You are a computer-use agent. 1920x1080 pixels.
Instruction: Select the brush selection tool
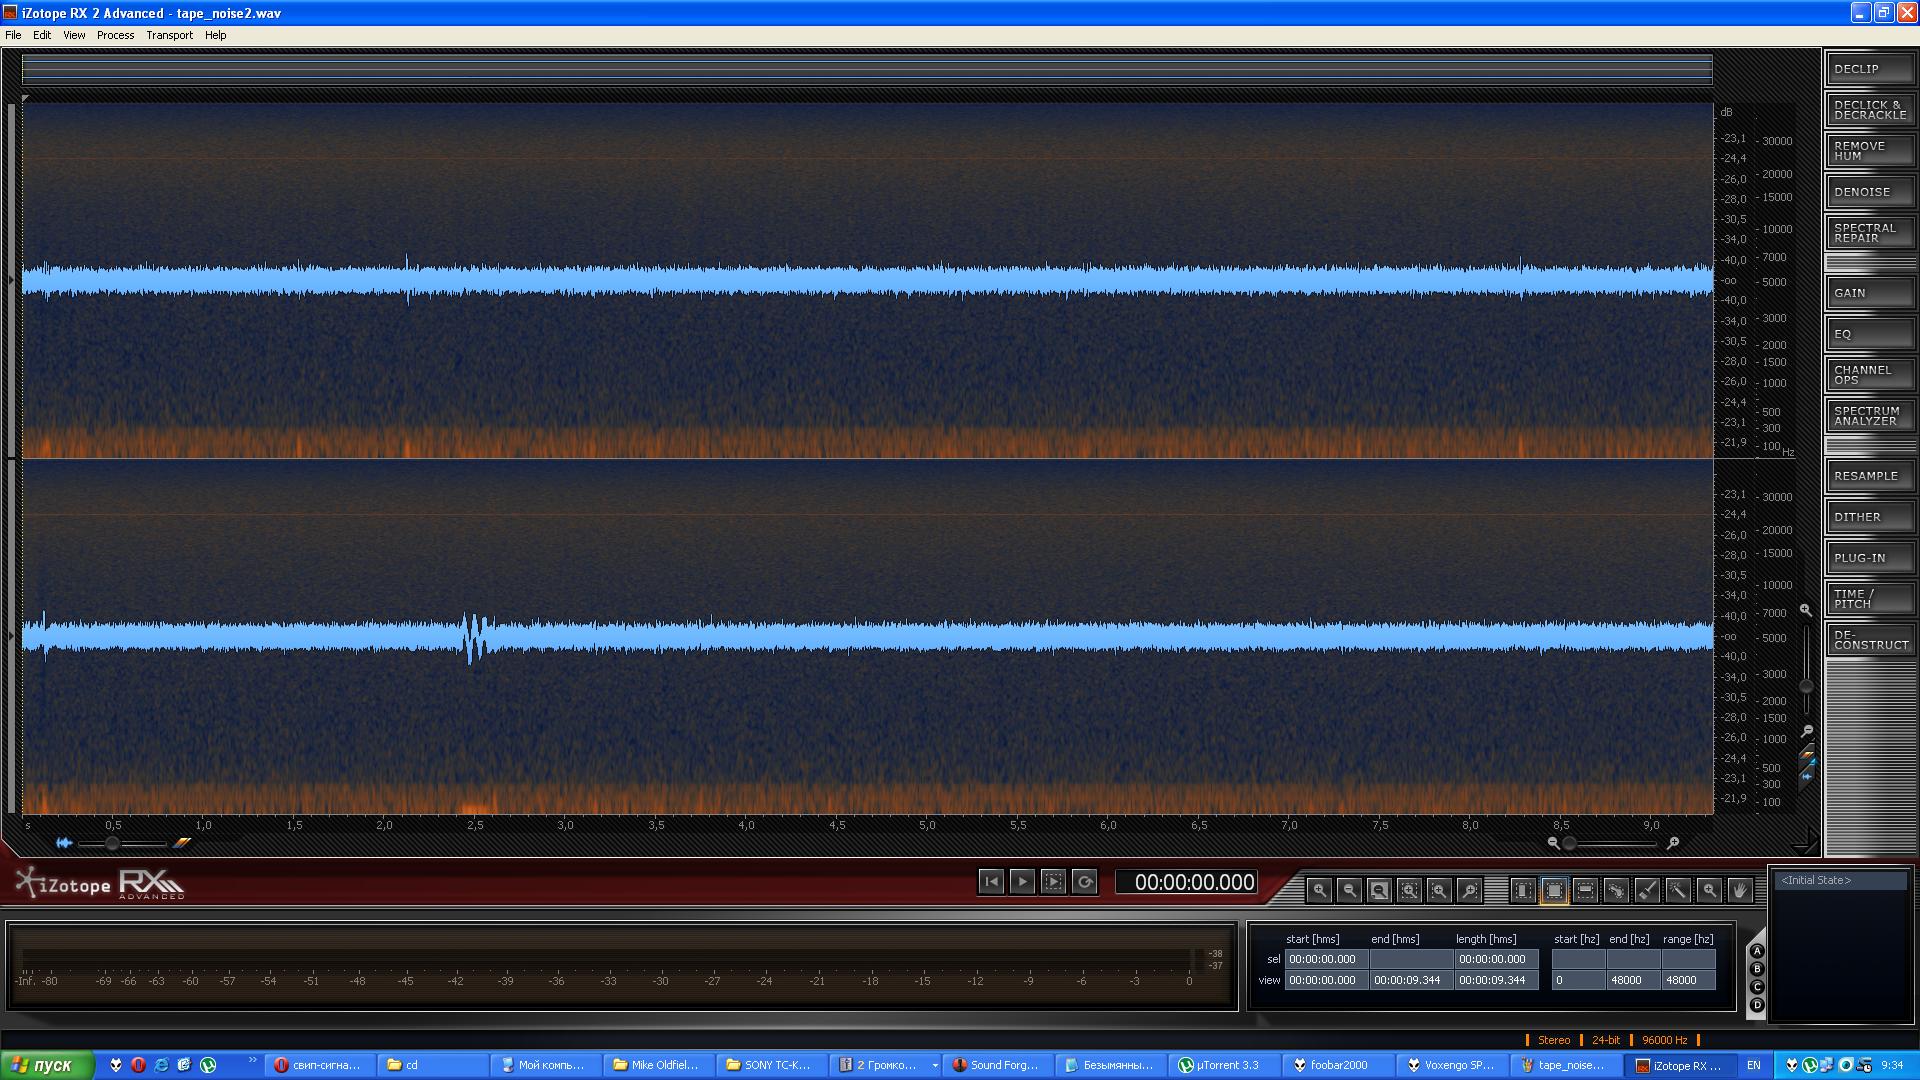click(x=1647, y=889)
